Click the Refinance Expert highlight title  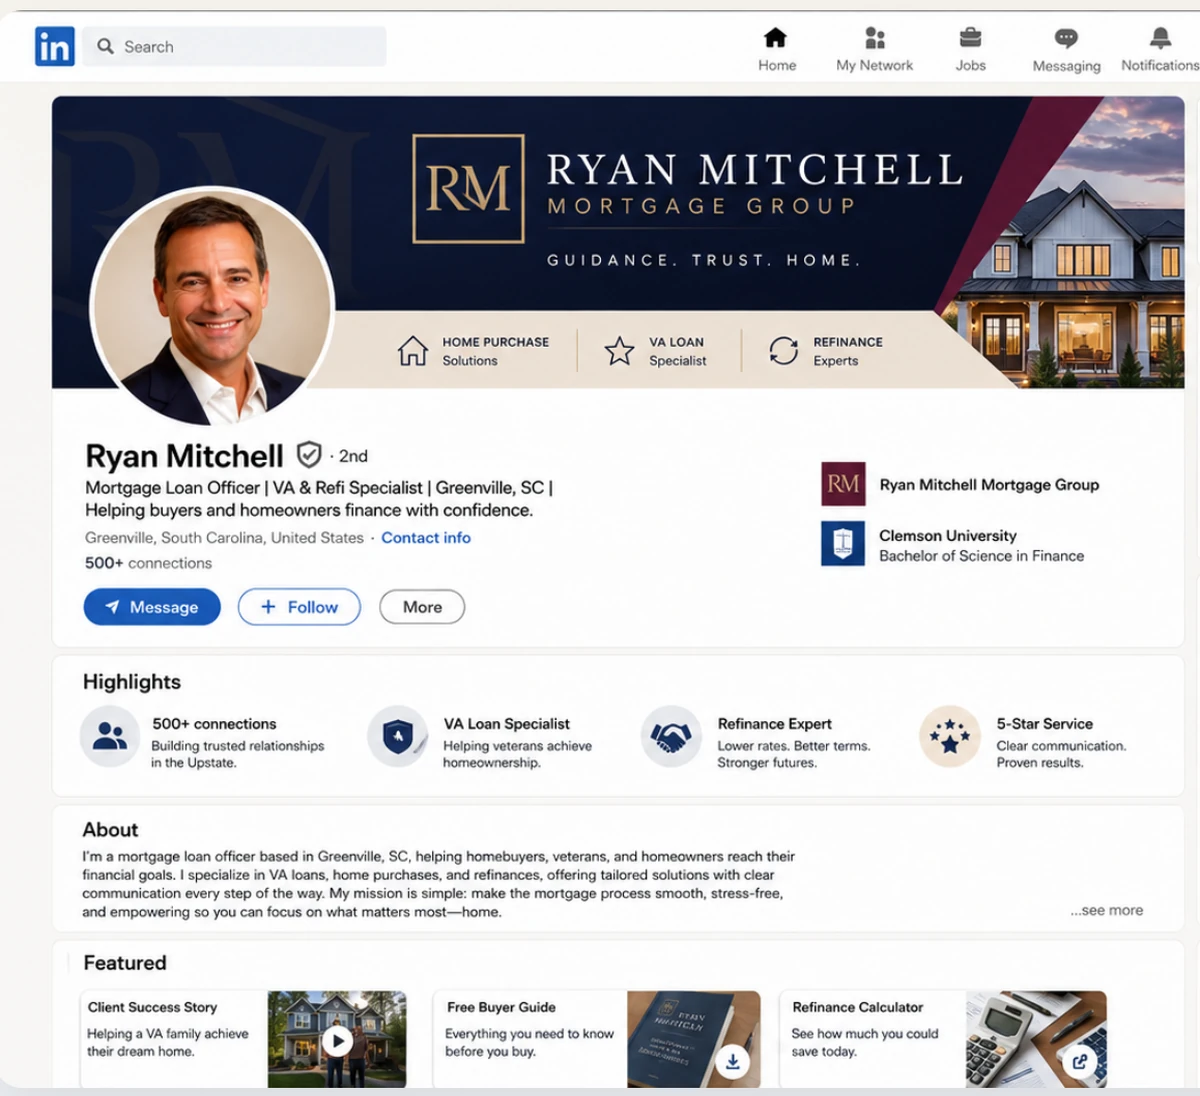pyautogui.click(x=775, y=724)
